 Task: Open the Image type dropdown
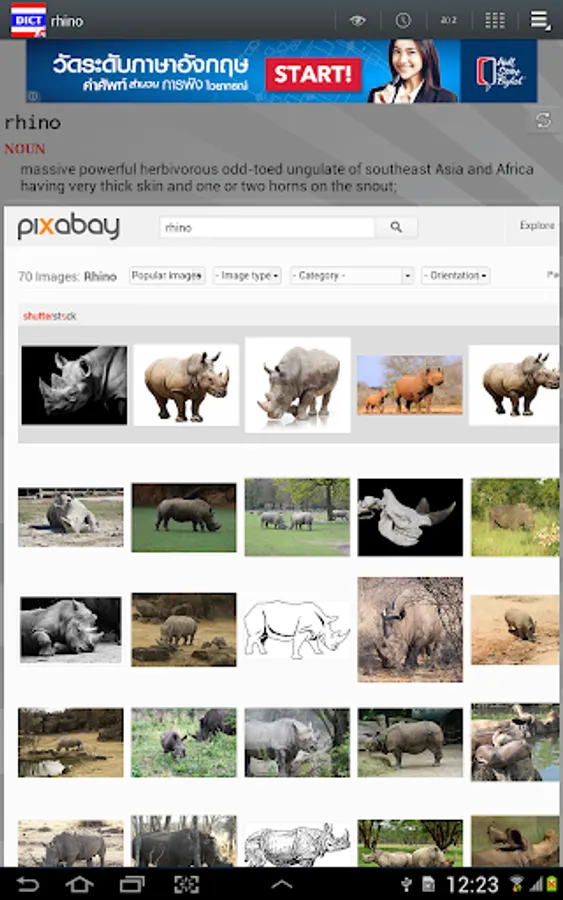click(247, 276)
